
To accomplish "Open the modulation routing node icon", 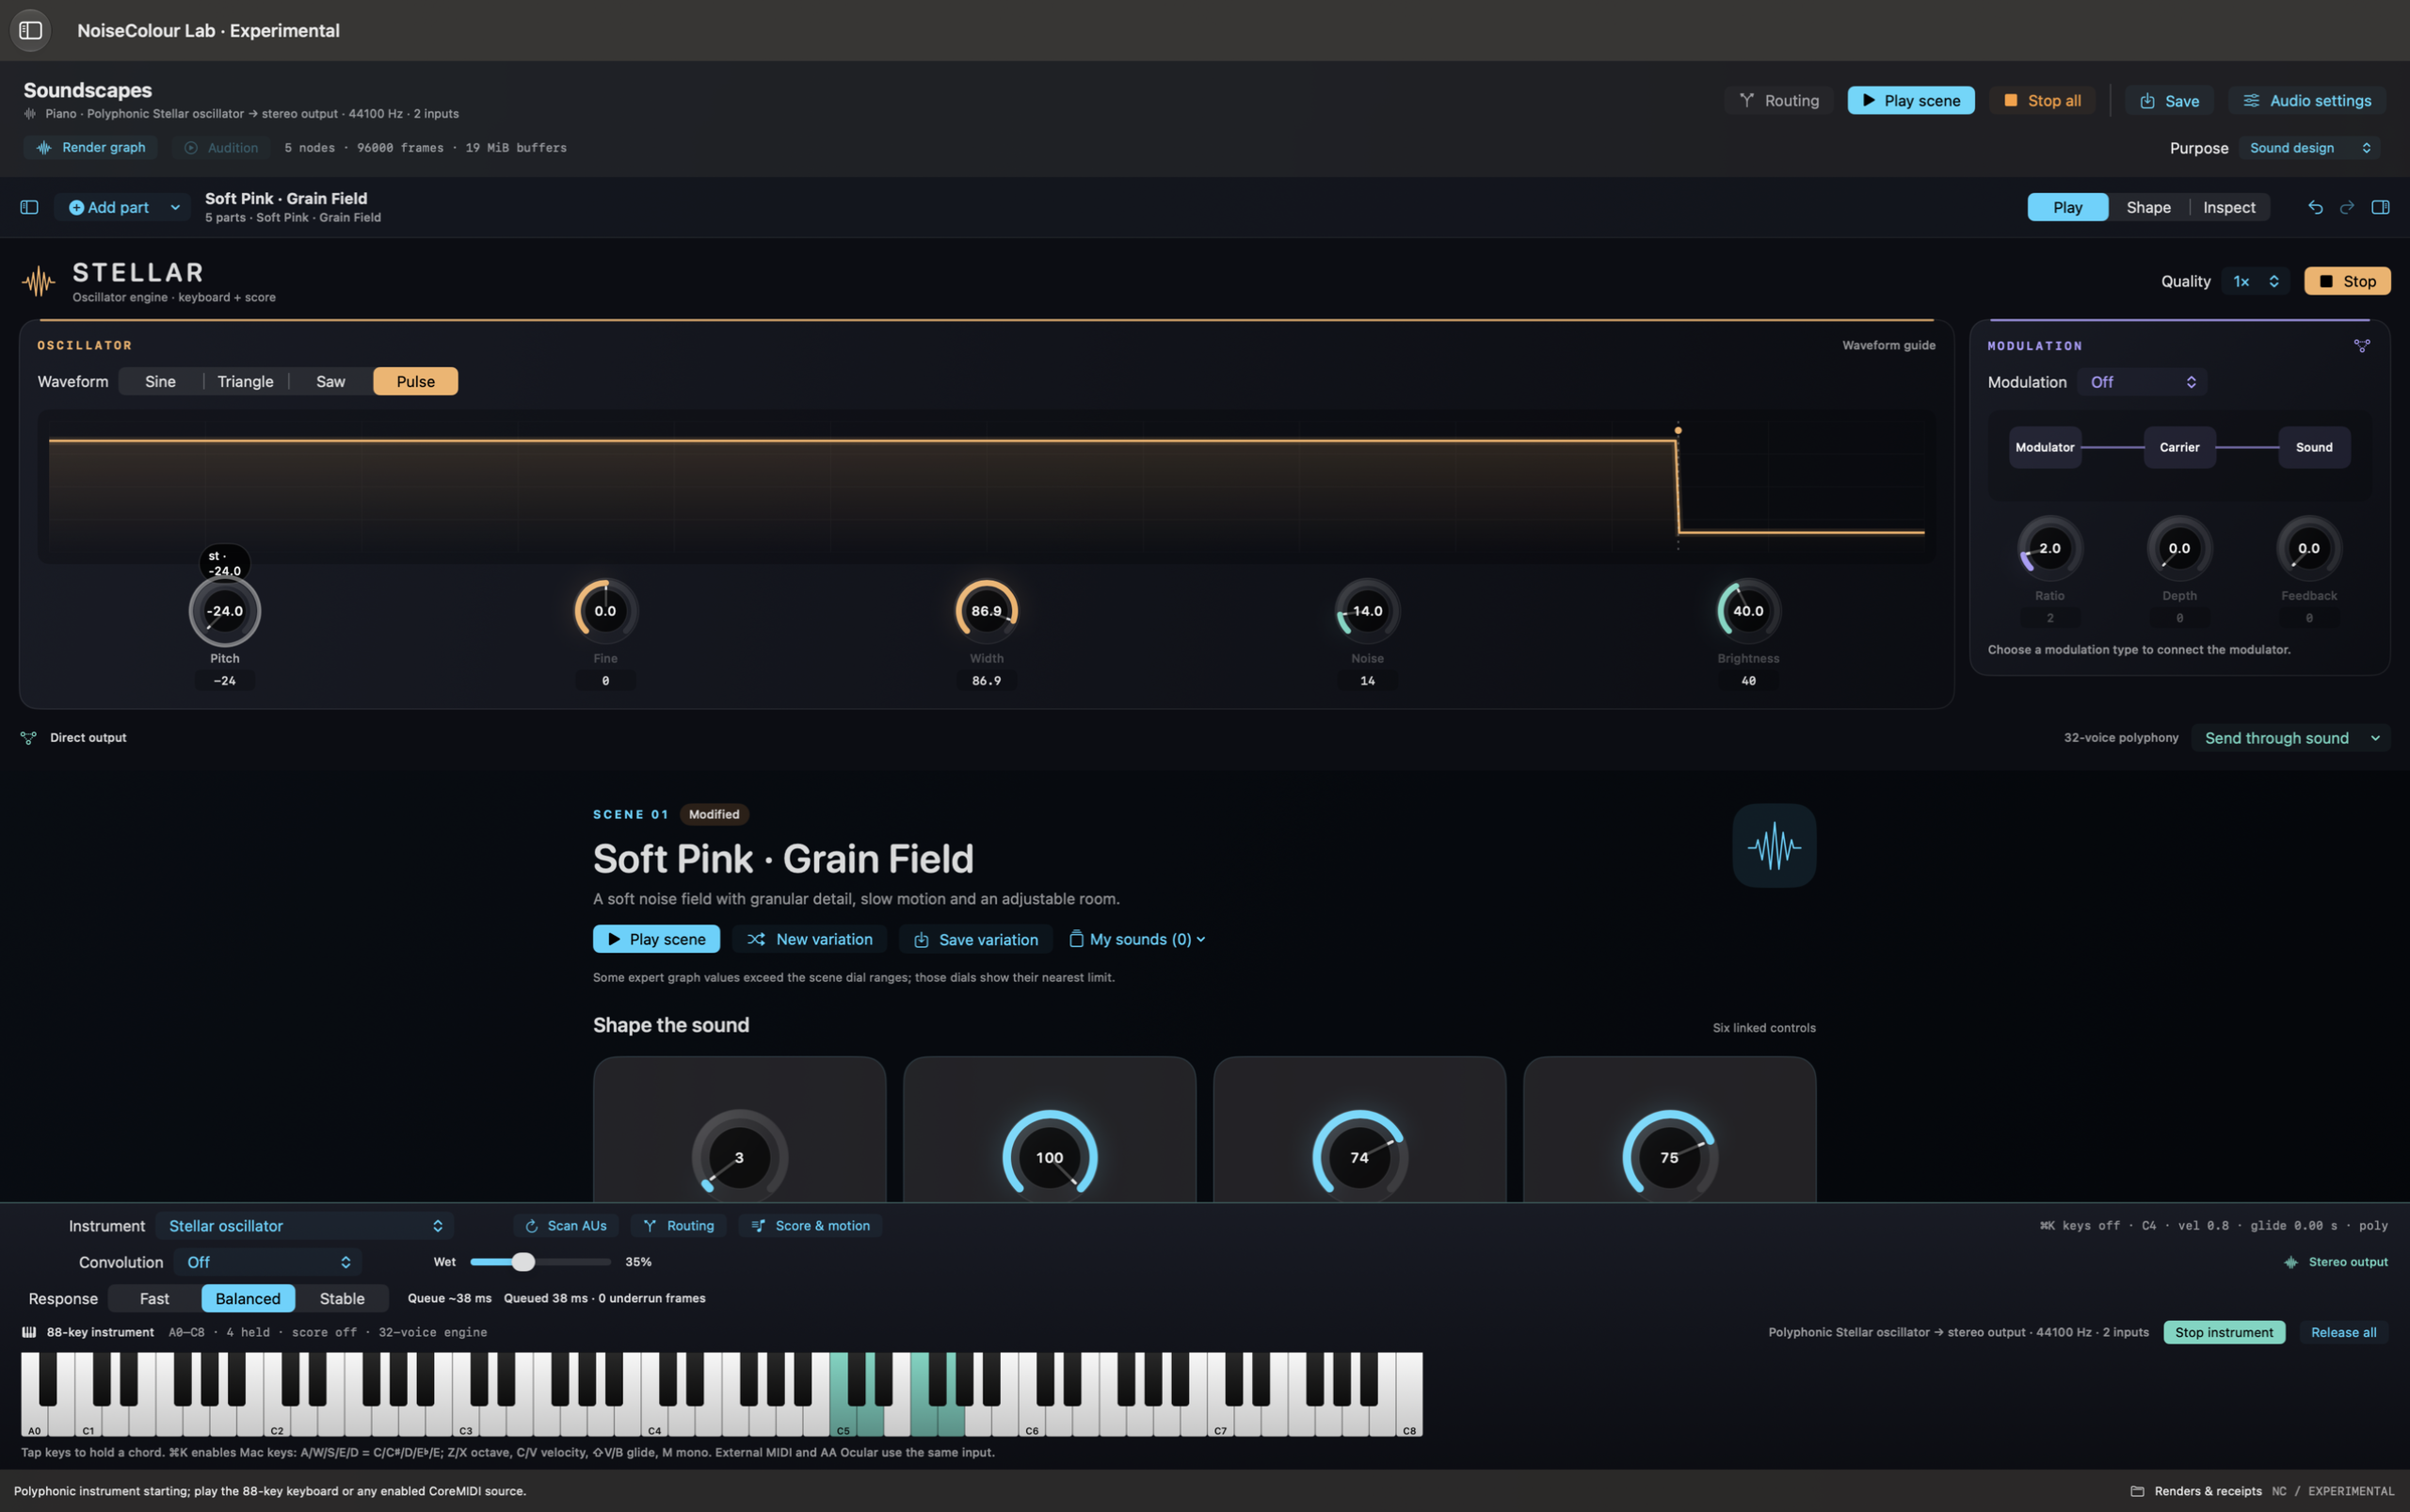I will pyautogui.click(x=2362, y=346).
